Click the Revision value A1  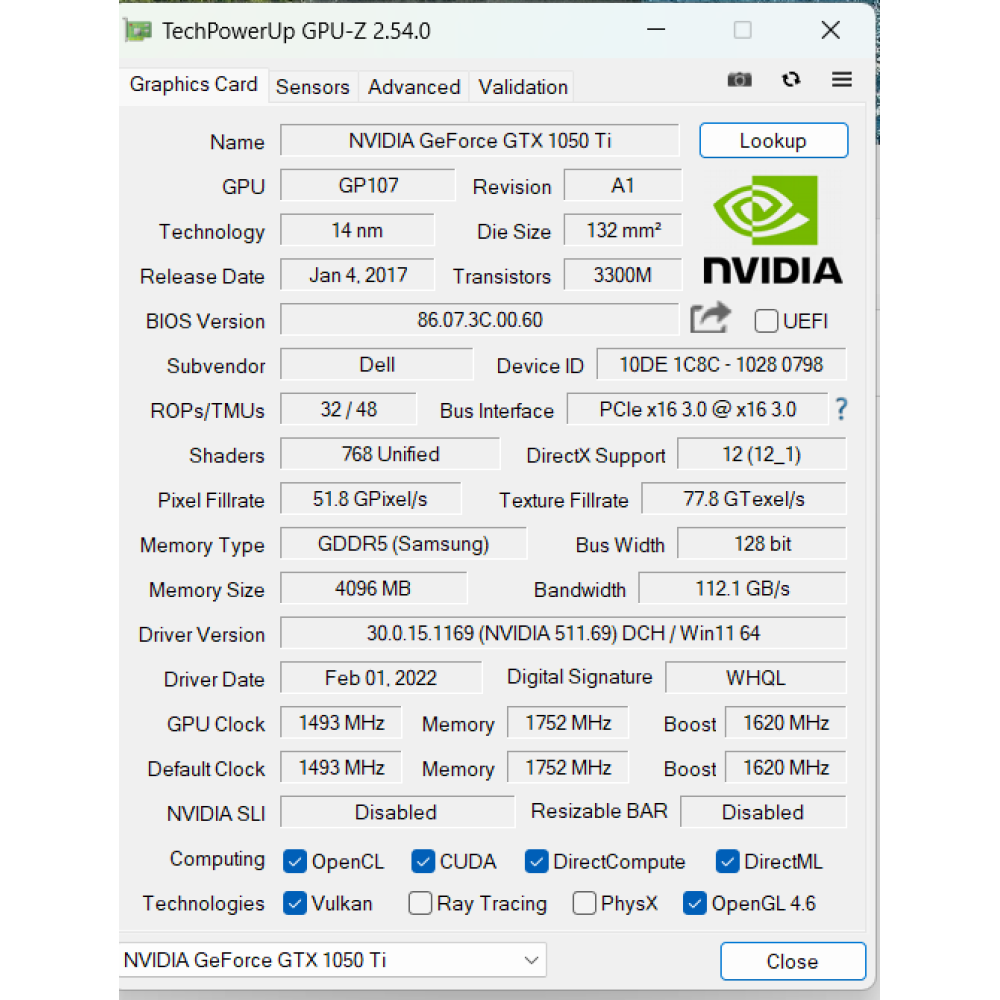point(622,186)
